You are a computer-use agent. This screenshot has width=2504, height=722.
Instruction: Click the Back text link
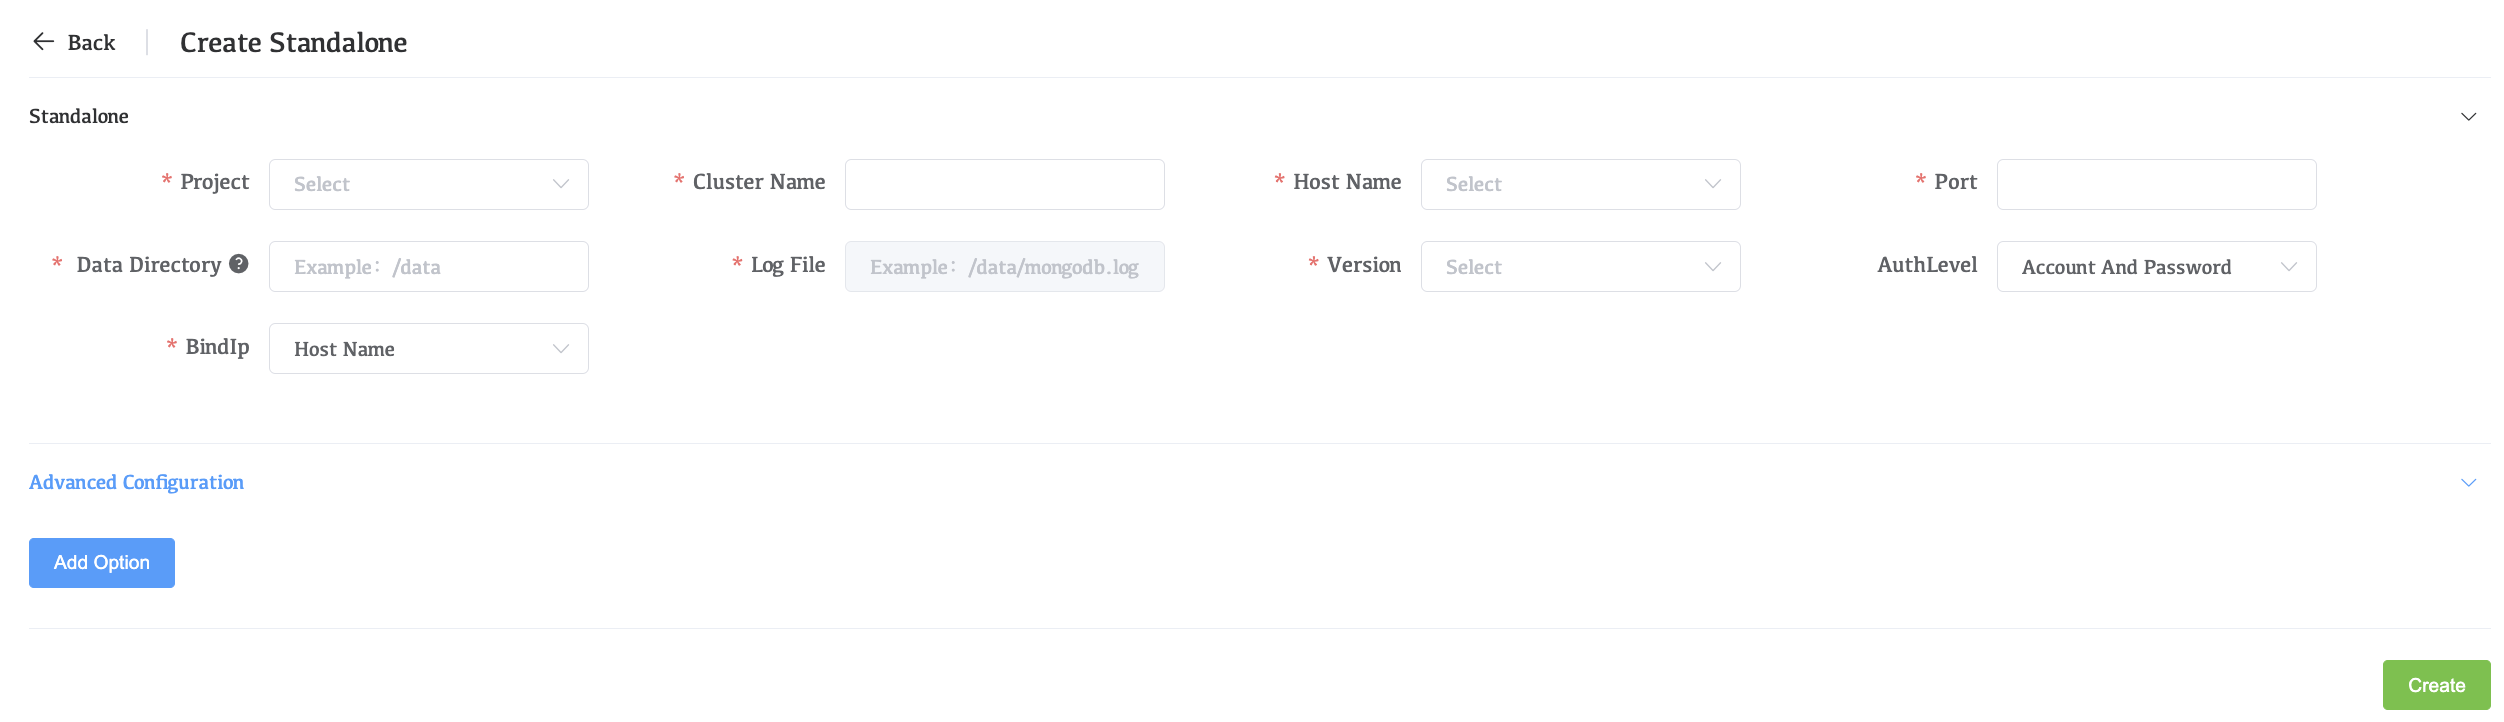91,43
